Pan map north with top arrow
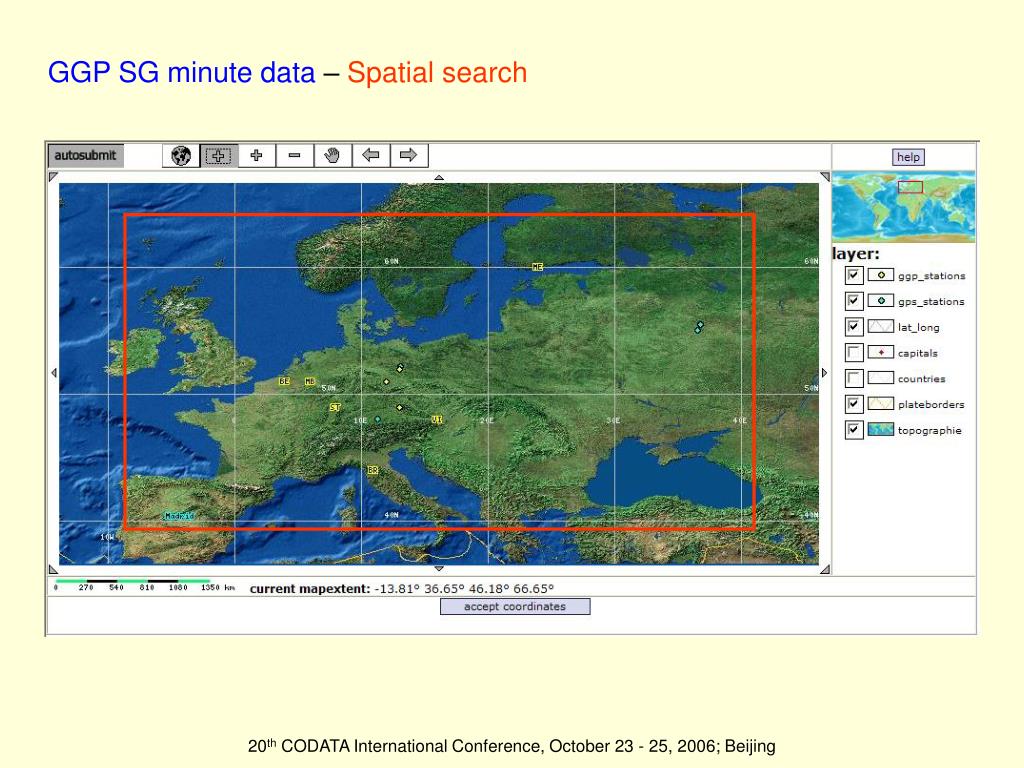The width and height of the screenshot is (1024, 768). [439, 177]
